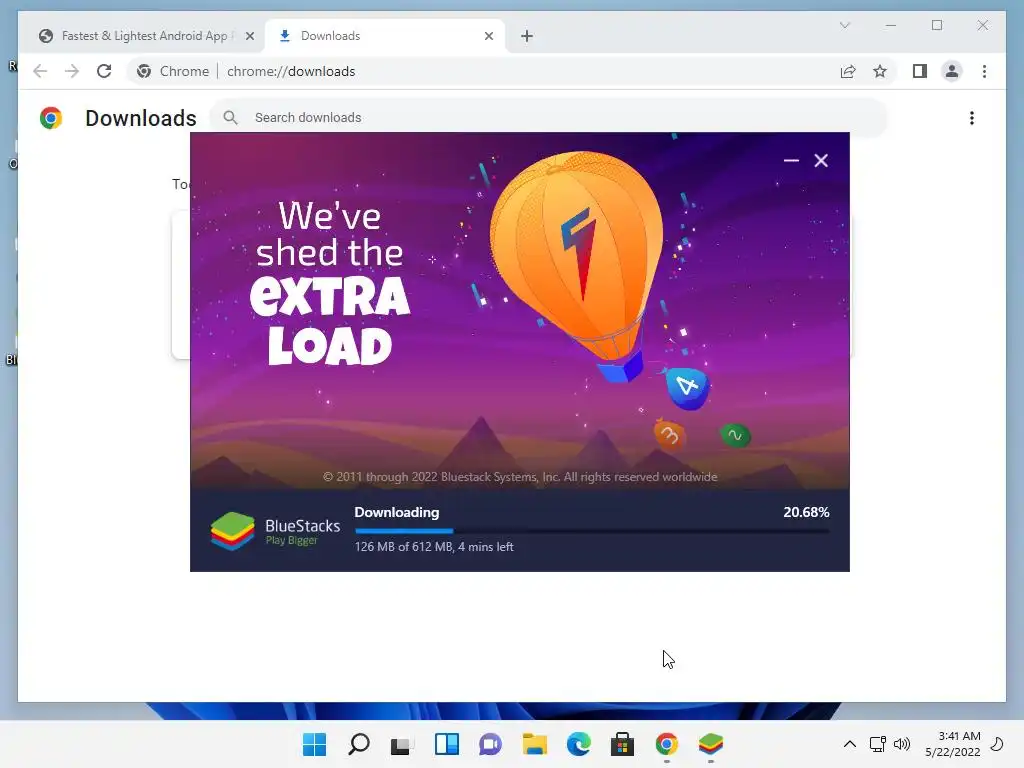Switch to Chrome on the taskbar

coord(667,744)
